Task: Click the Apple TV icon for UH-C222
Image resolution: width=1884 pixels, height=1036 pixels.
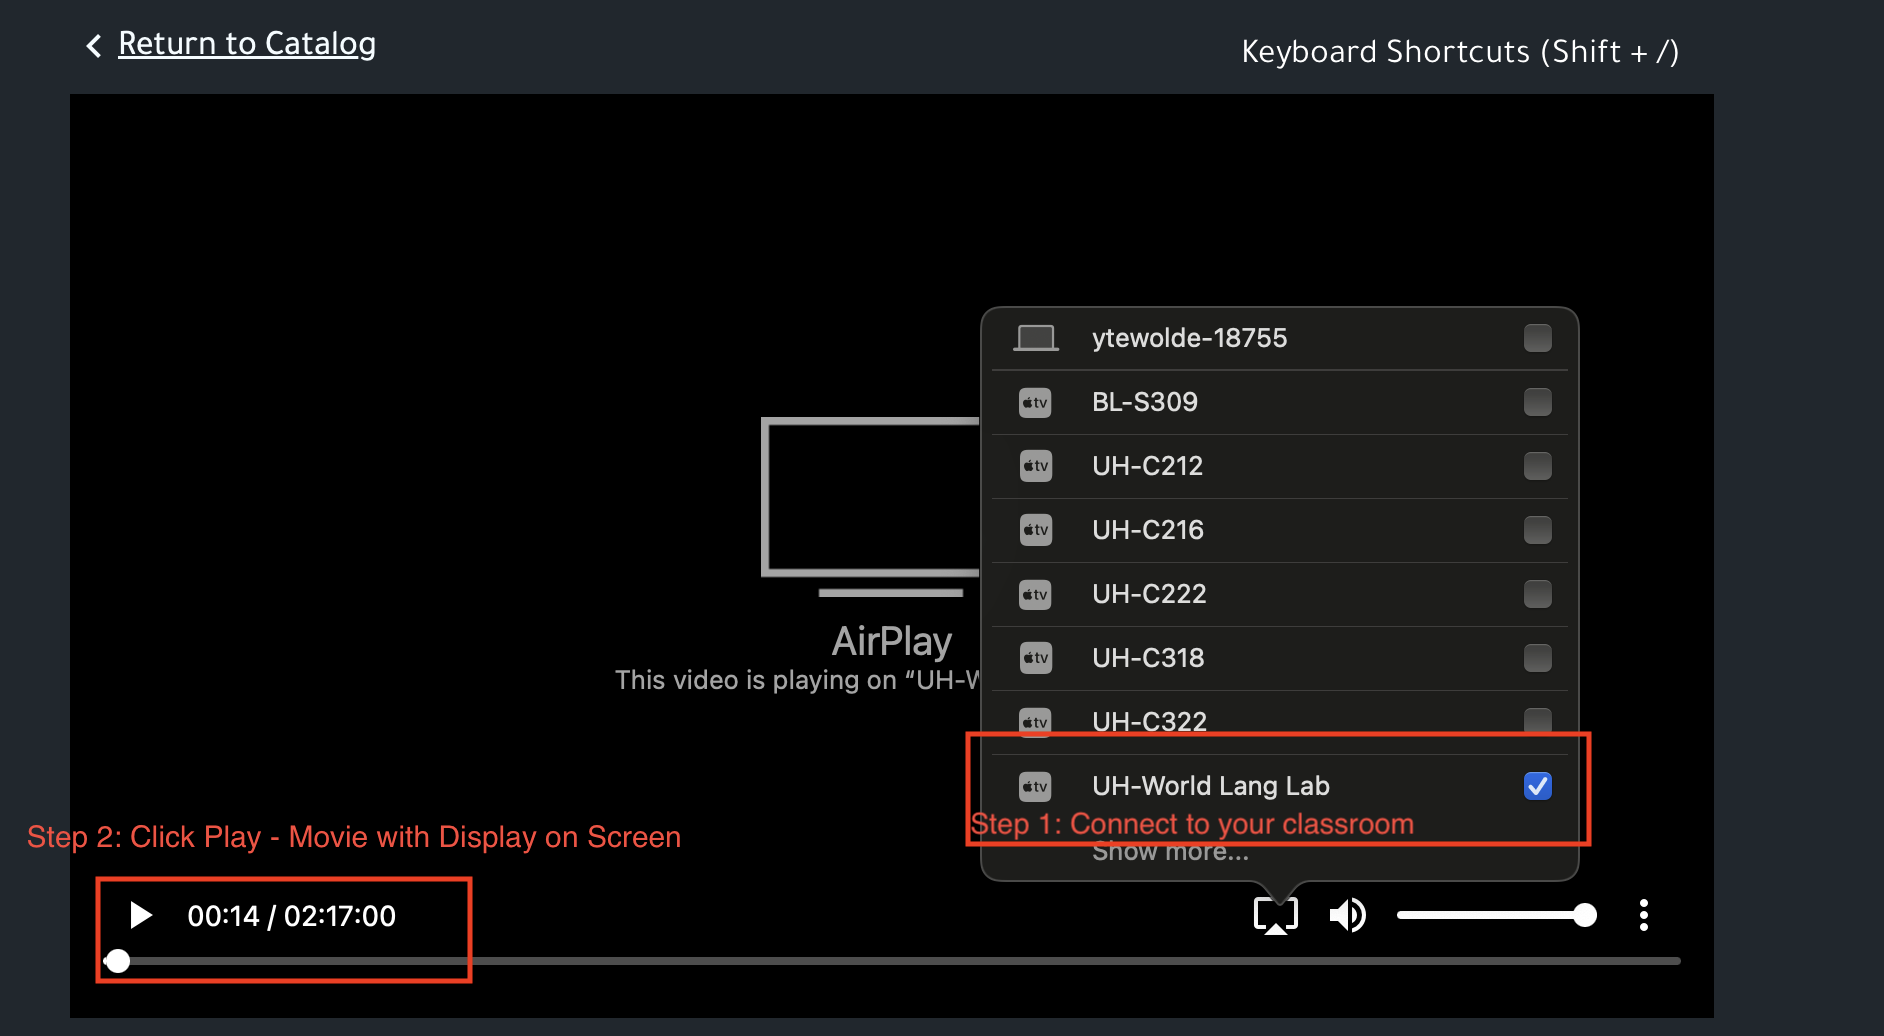Action: (1035, 594)
